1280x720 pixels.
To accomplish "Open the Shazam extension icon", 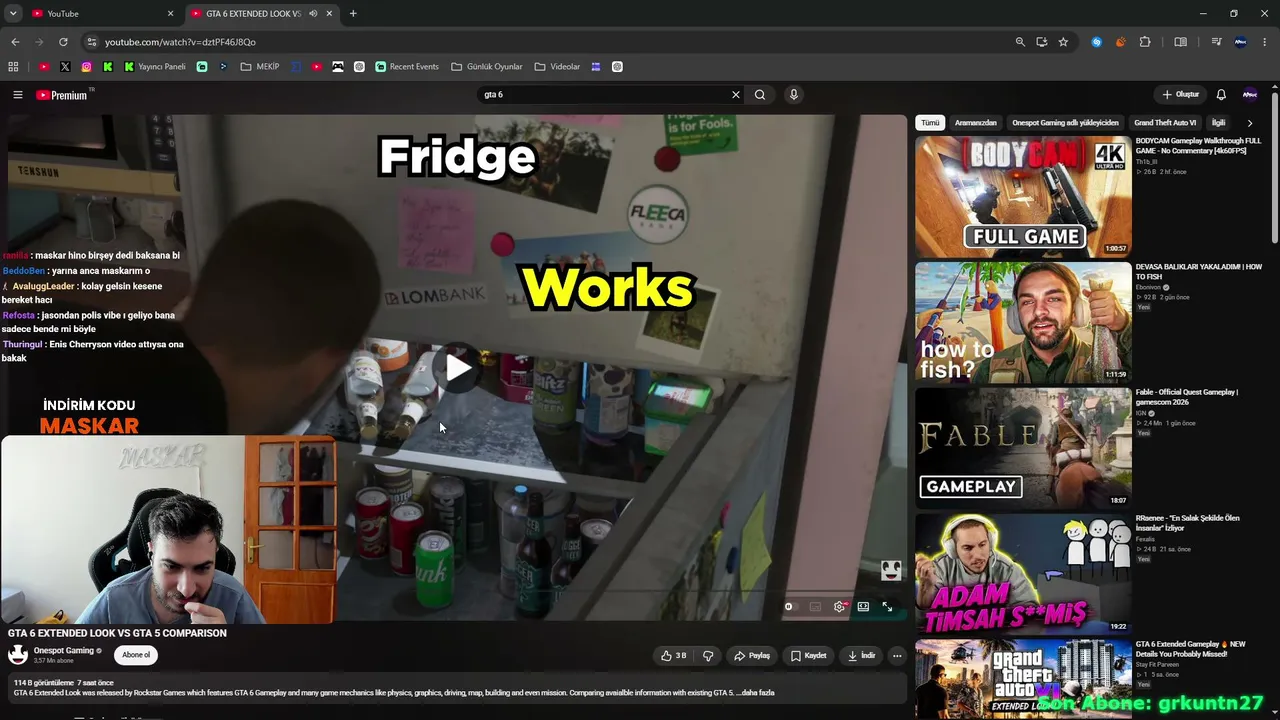I will [x=1097, y=42].
